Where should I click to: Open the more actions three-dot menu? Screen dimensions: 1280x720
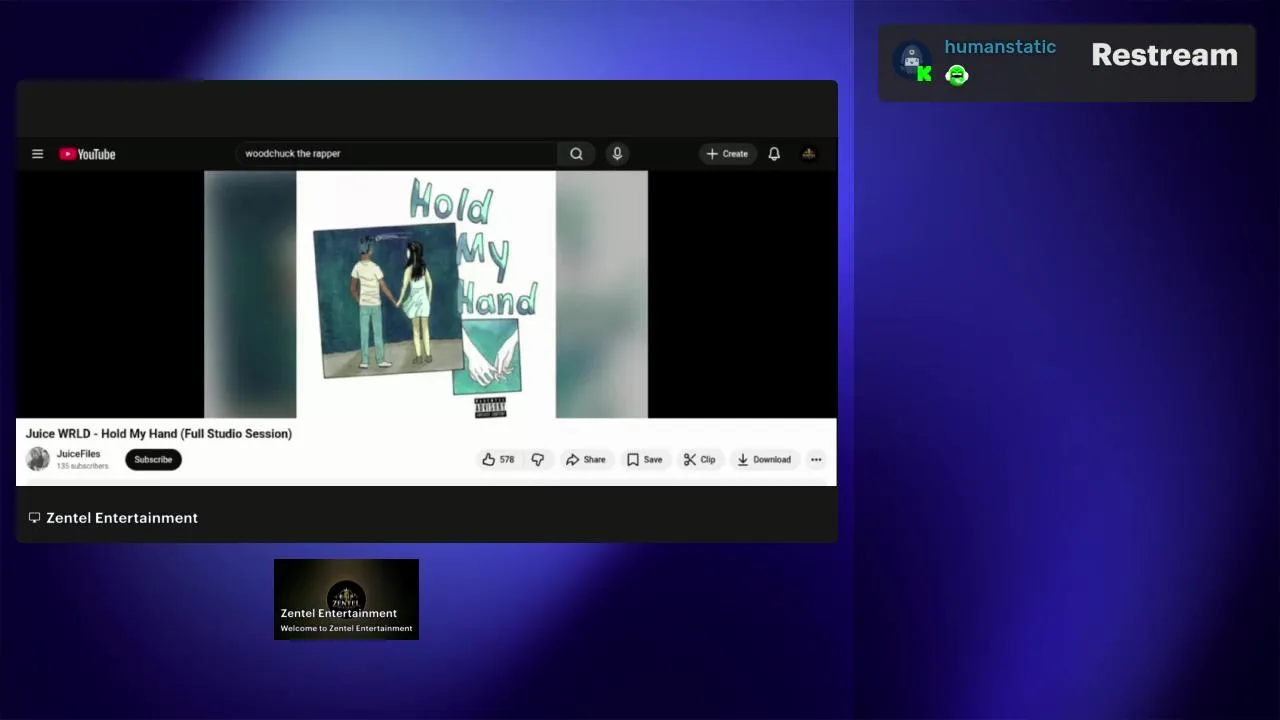[x=816, y=460]
